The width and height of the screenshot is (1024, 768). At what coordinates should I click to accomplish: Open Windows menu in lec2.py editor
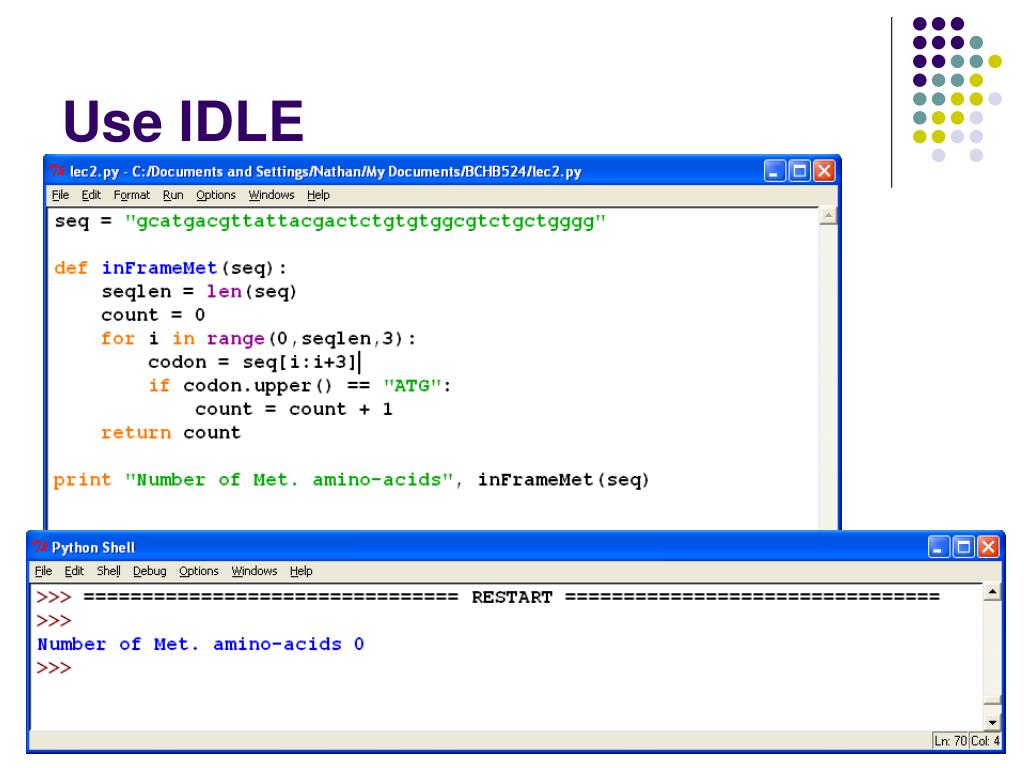coord(271,195)
